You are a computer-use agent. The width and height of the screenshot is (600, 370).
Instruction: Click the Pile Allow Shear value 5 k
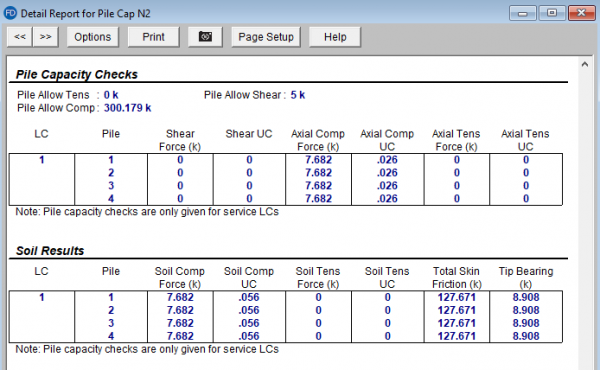[297, 95]
